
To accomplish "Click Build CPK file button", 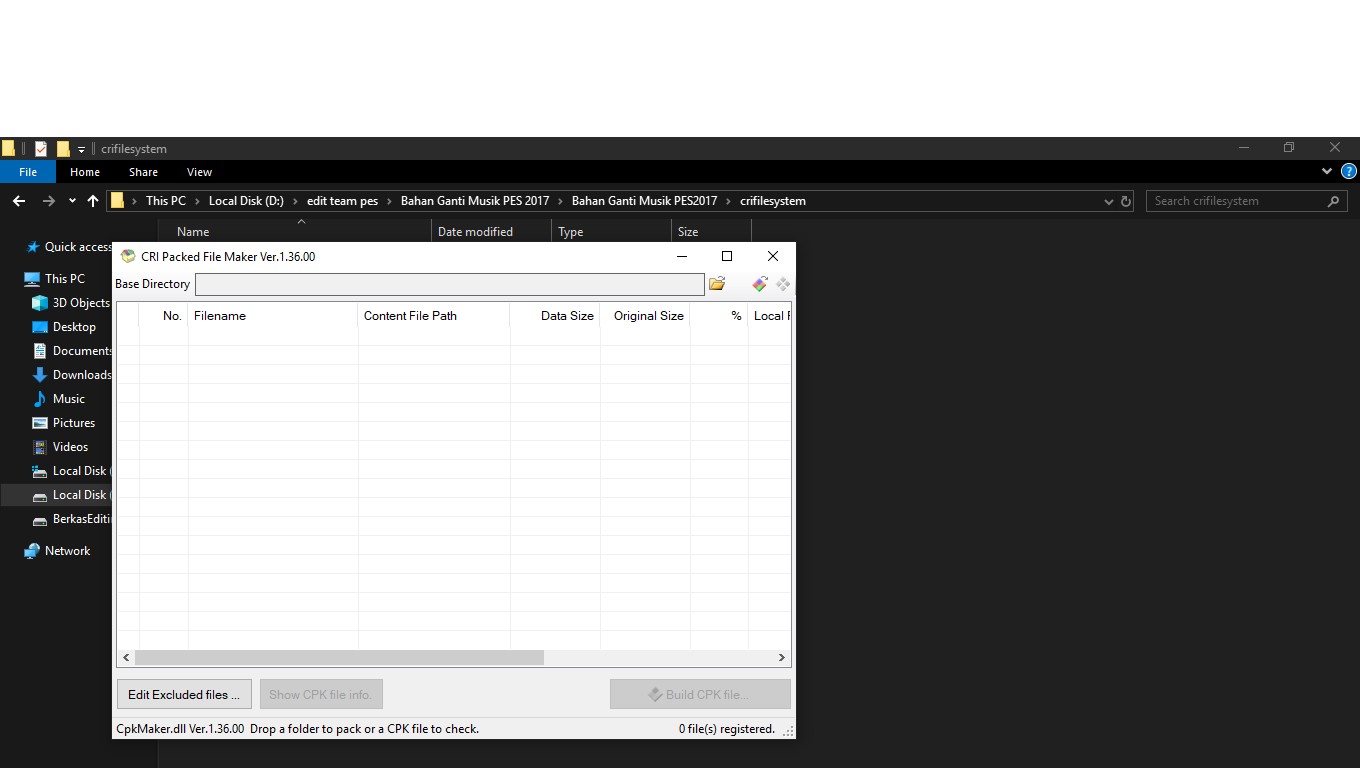I will pos(700,694).
